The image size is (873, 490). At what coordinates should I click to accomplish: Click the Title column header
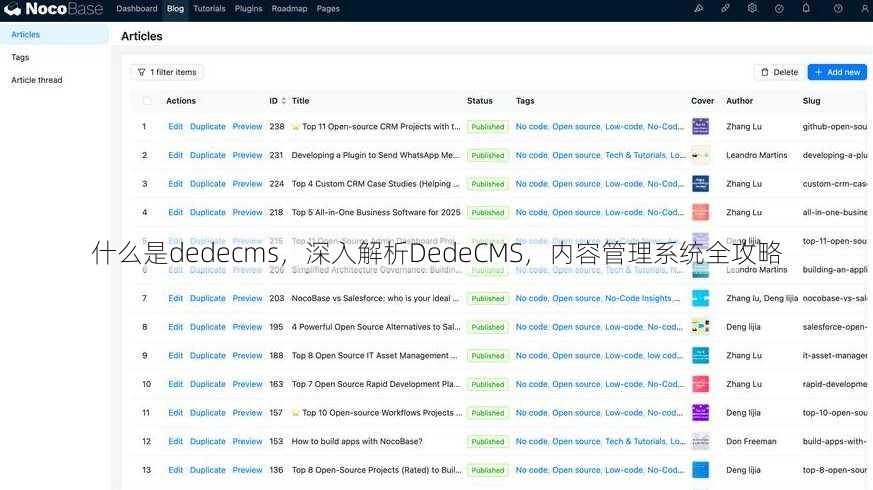point(300,101)
